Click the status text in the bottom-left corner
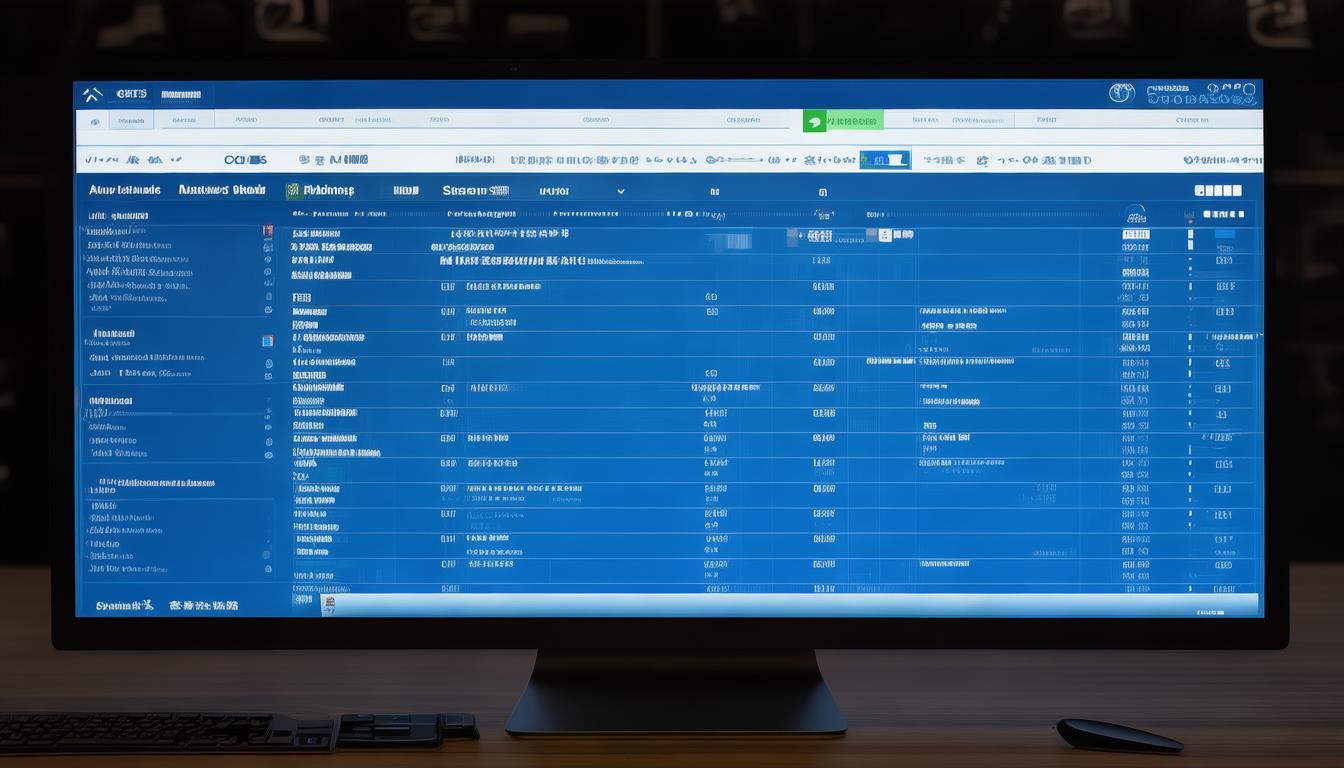This screenshot has width=1344, height=768. point(124,605)
